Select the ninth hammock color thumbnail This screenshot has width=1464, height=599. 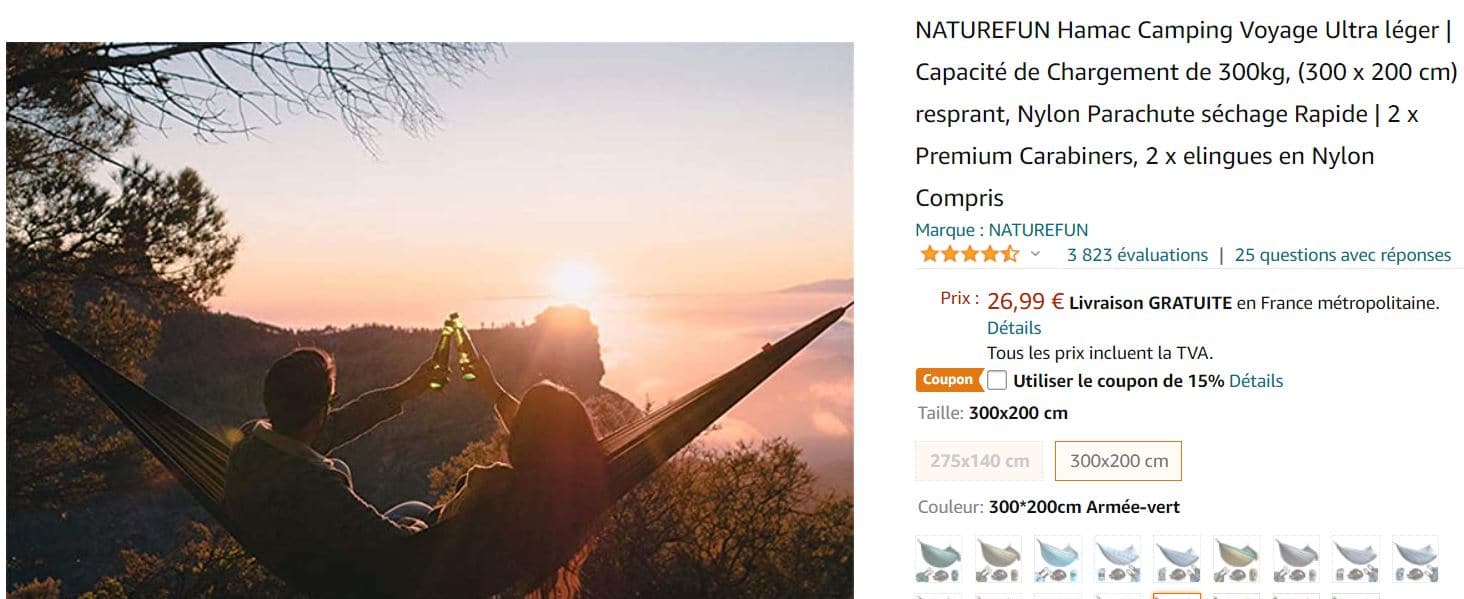pos(1415,559)
